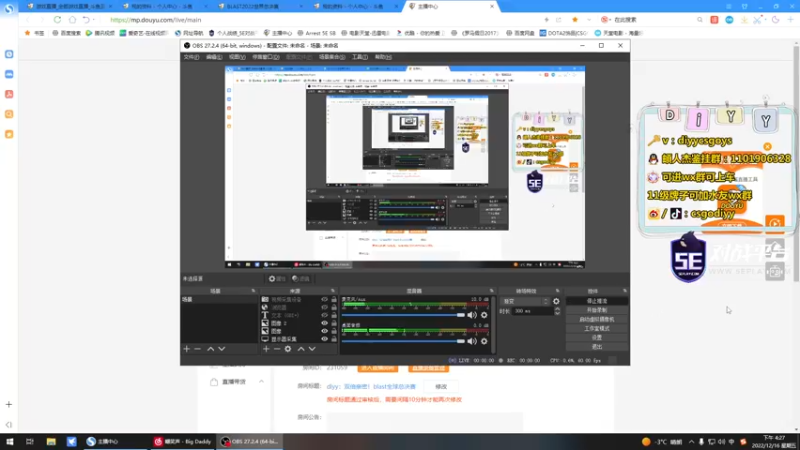Pop out the 混音器 dock panel
The height and width of the screenshot is (450, 800).
[x=492, y=291]
